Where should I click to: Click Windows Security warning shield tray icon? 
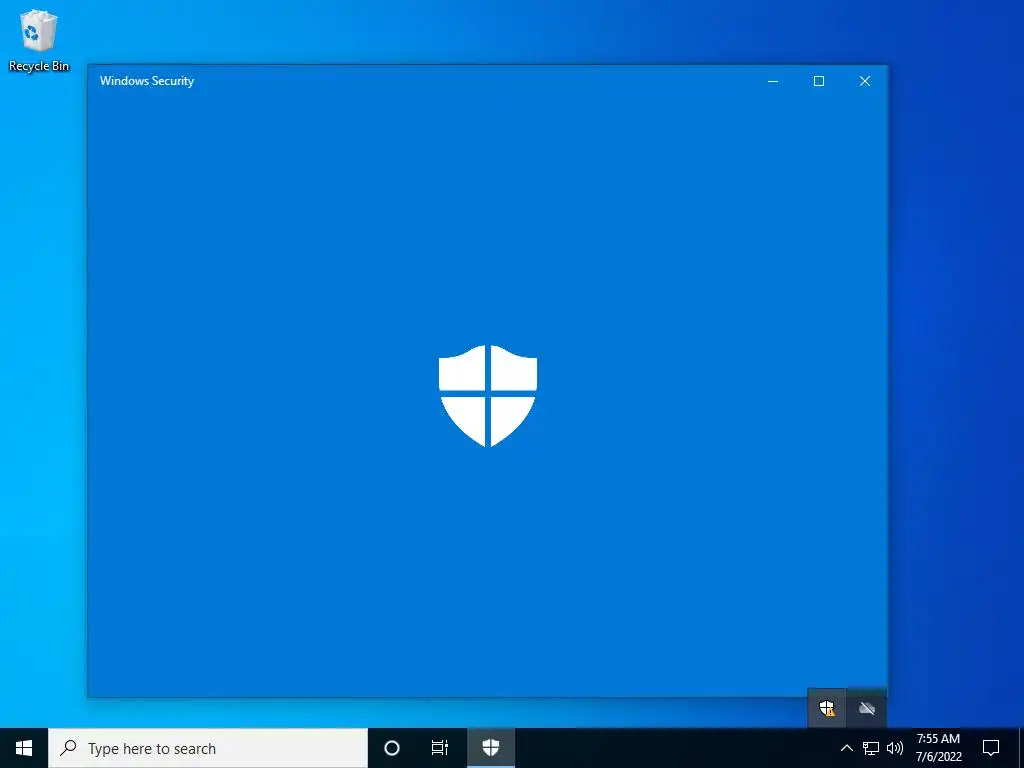(827, 708)
